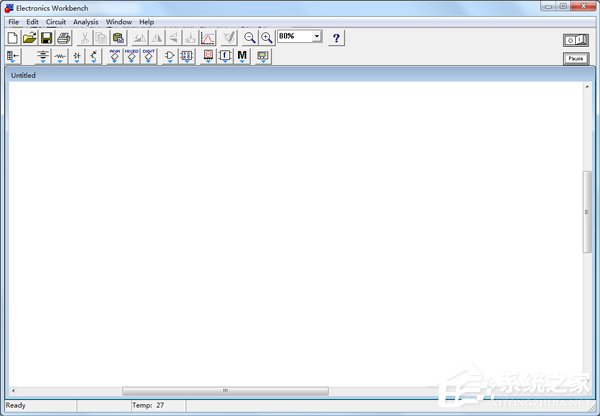Open the Display Graphs window icon
Viewport: 600px width, 416px height.
(208, 38)
